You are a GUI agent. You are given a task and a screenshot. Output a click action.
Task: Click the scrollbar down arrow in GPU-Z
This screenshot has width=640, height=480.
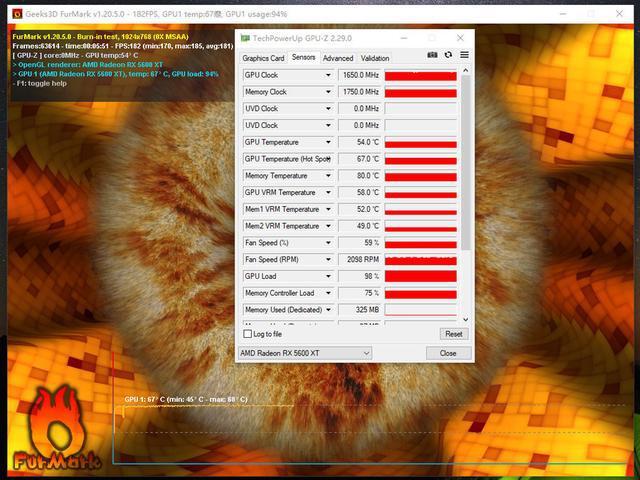(x=466, y=320)
